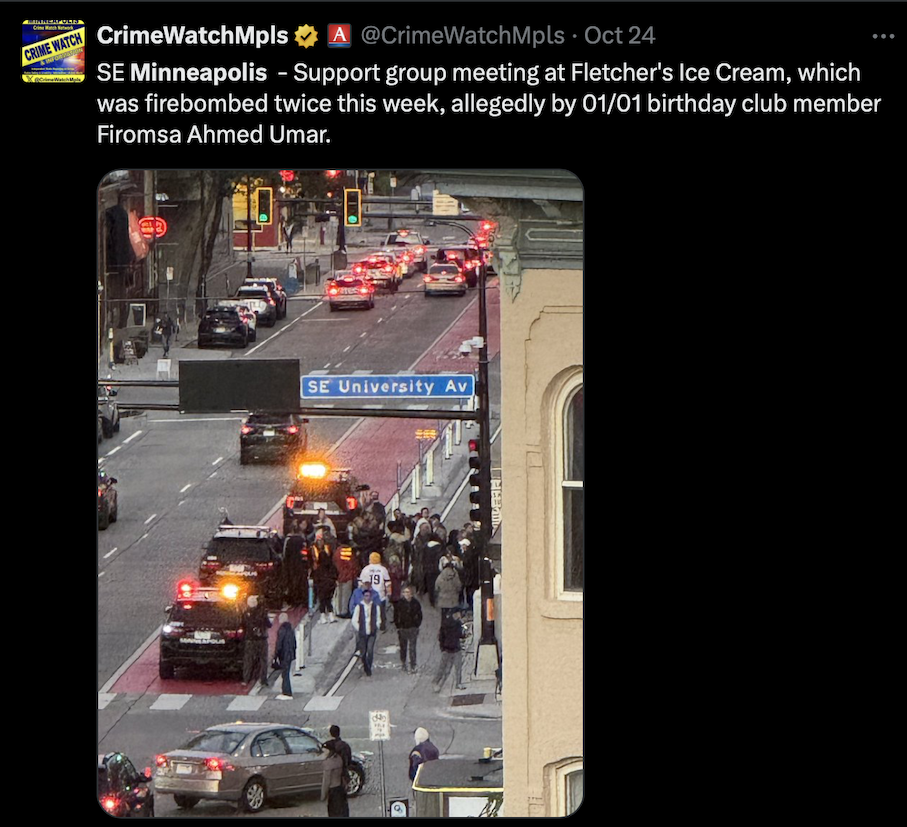
Task: Open the CrimeWatchMpls profile avatar
Action: tap(53, 51)
